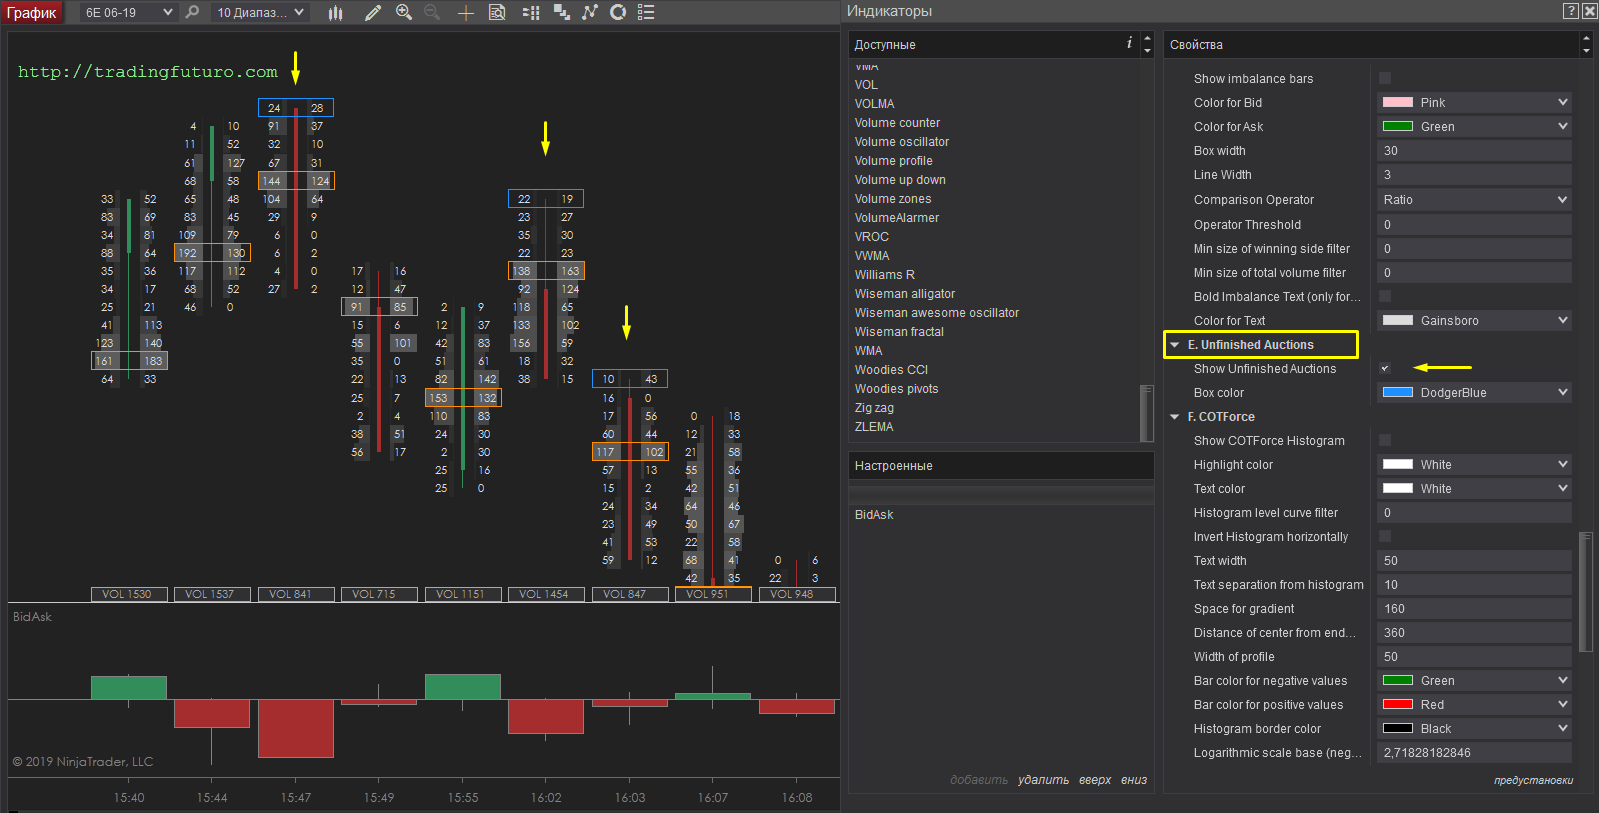The image size is (1599, 813).
Task: Click the zoom in magnifier icon
Action: tap(404, 12)
